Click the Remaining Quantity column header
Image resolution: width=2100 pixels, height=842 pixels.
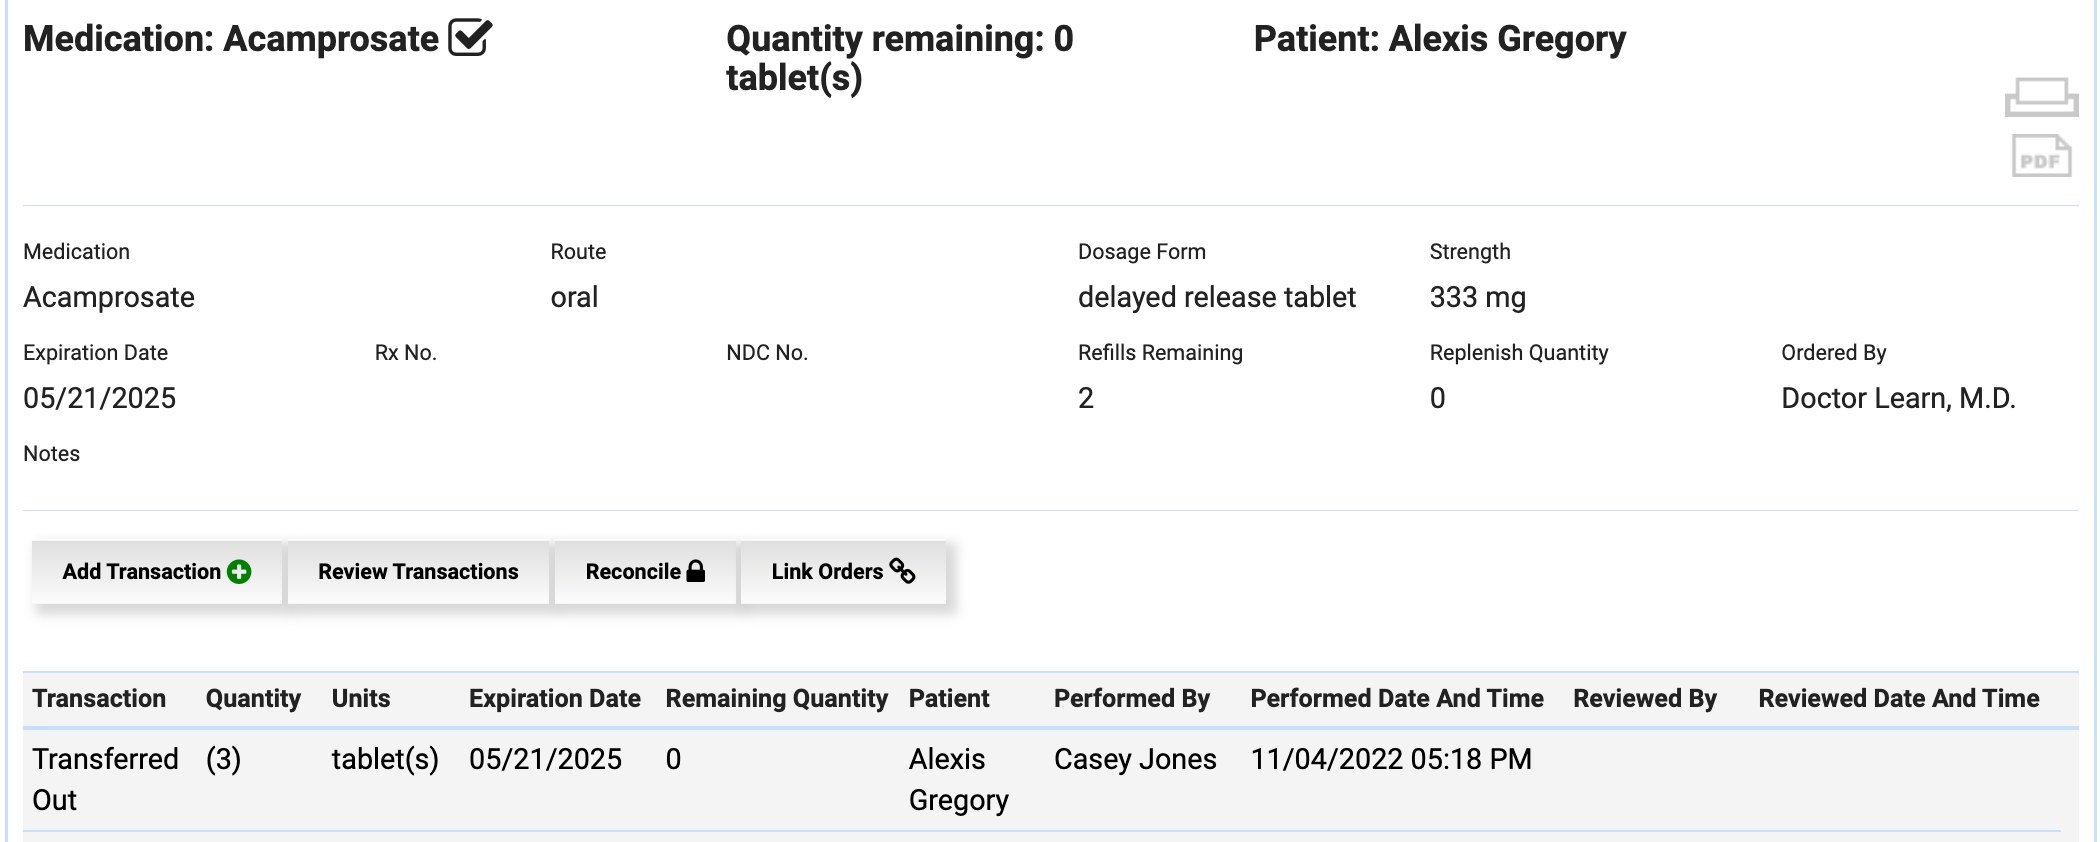(x=776, y=699)
